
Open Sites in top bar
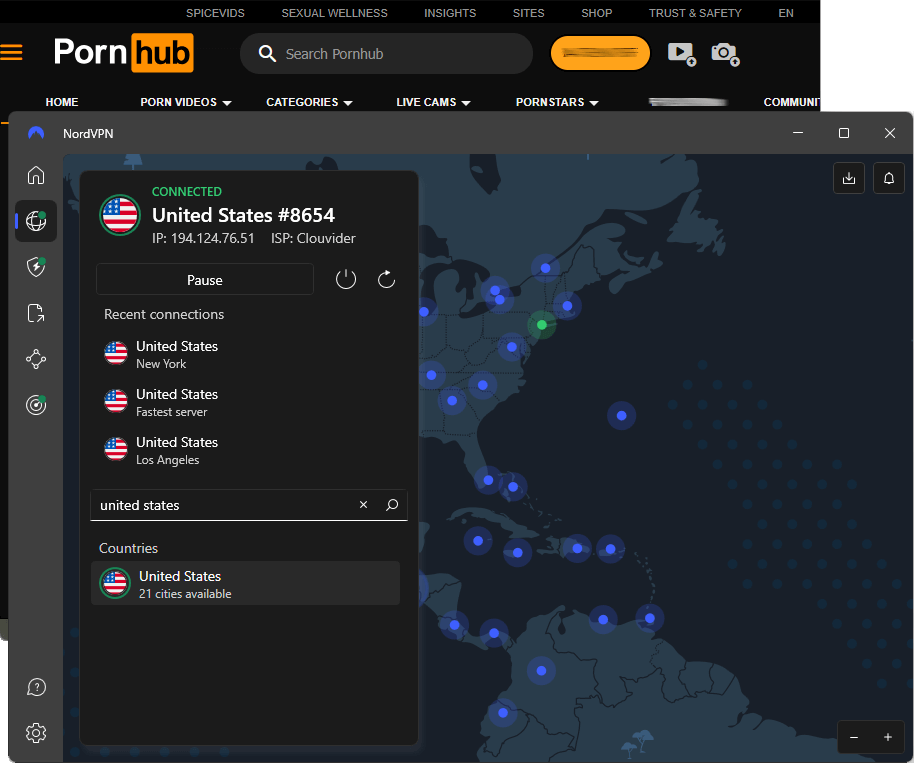pyautogui.click(x=528, y=13)
